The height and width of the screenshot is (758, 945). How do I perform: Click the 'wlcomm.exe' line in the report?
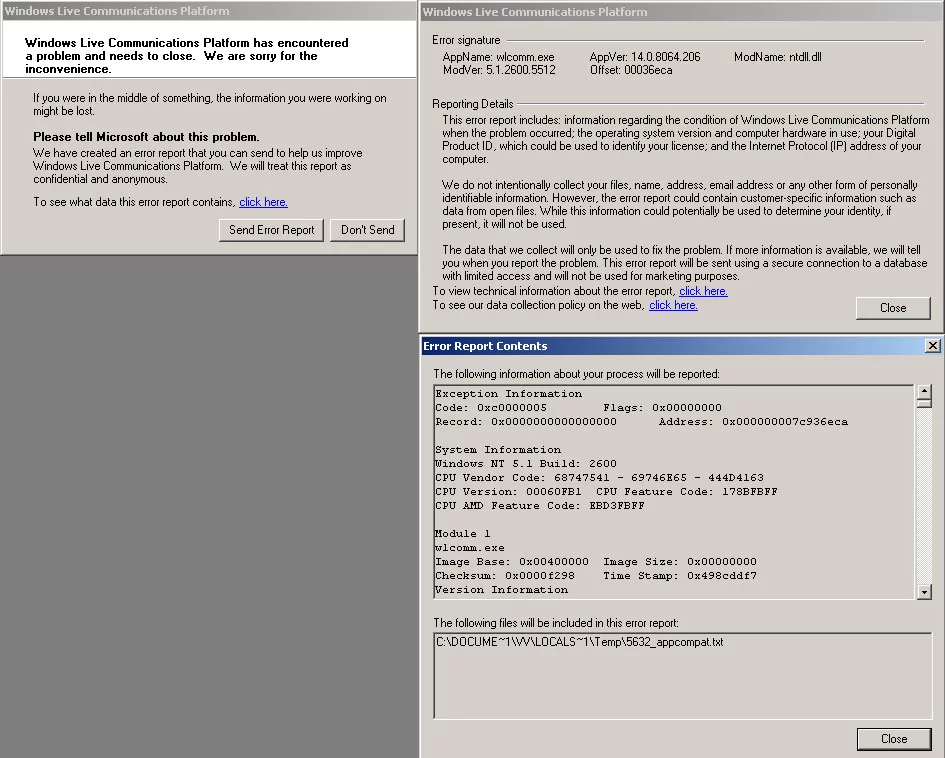[470, 548]
